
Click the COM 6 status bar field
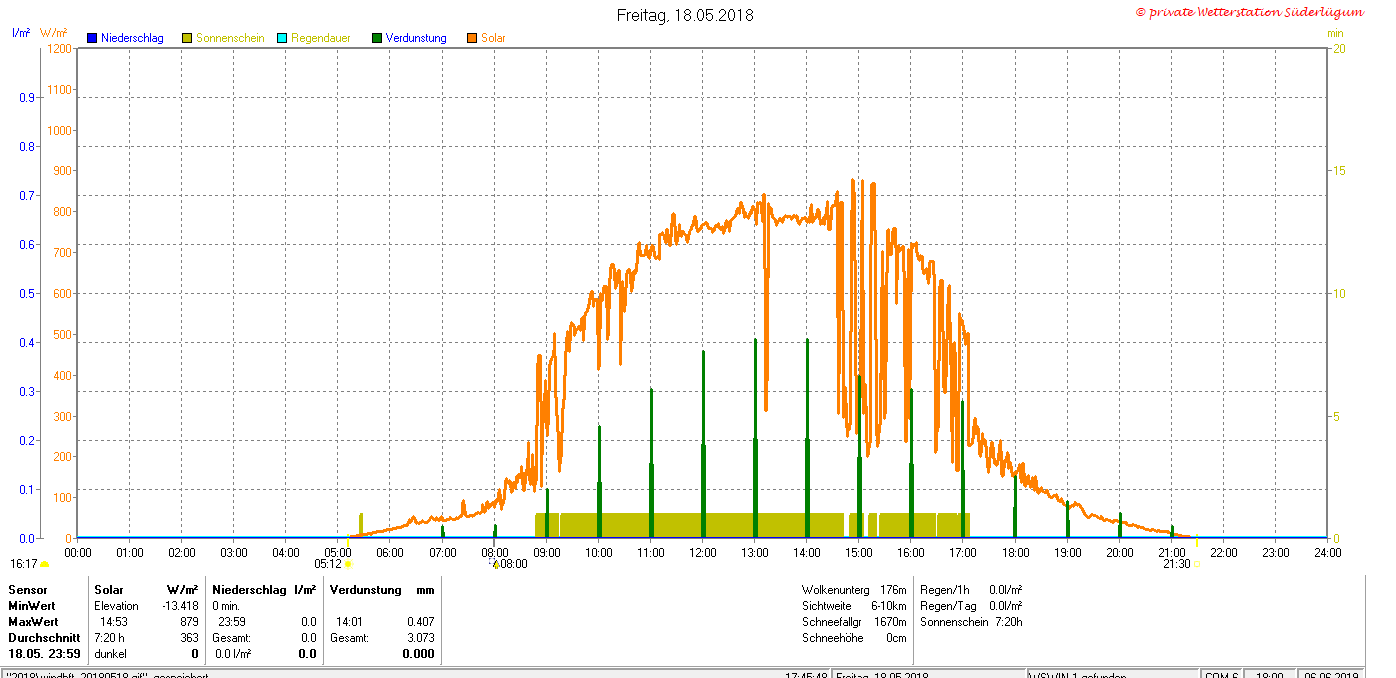[x=1221, y=676]
